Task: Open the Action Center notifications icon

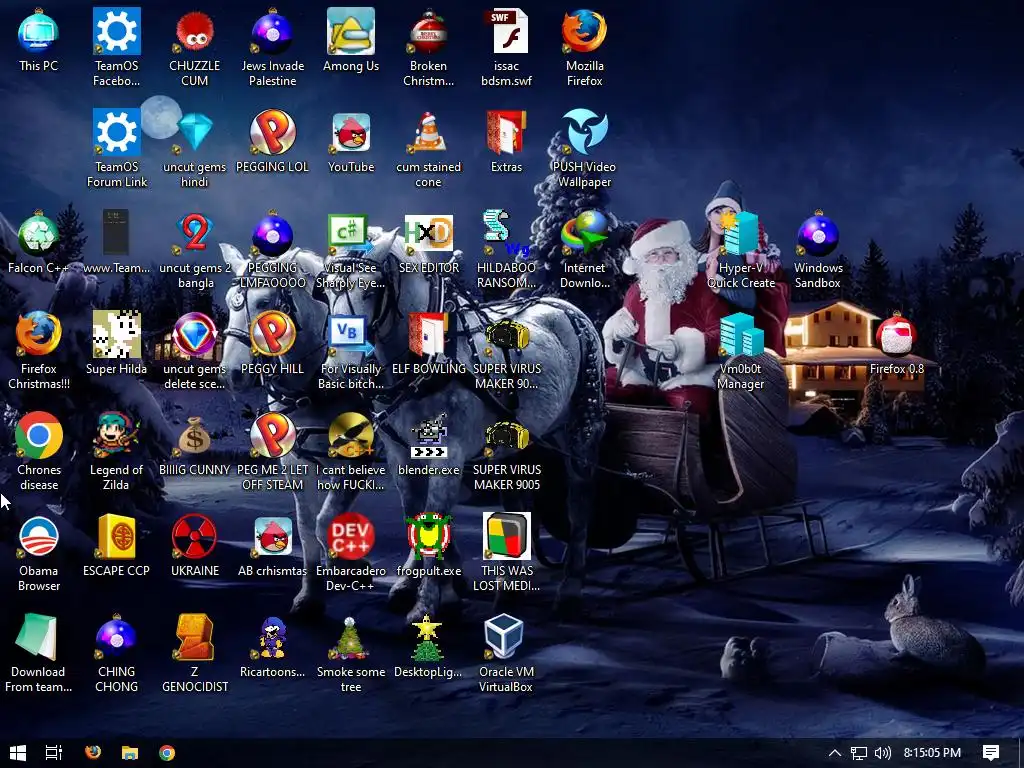Action: (x=991, y=753)
